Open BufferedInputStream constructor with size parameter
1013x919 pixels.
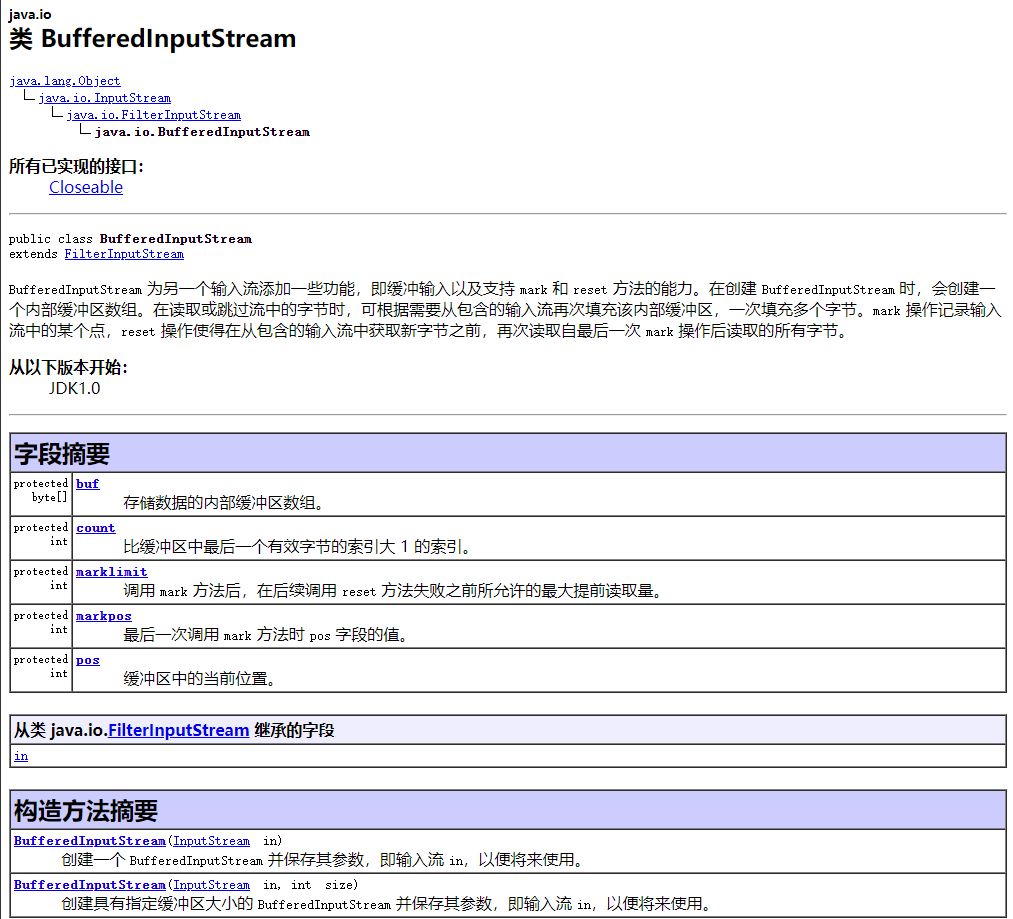(x=90, y=884)
